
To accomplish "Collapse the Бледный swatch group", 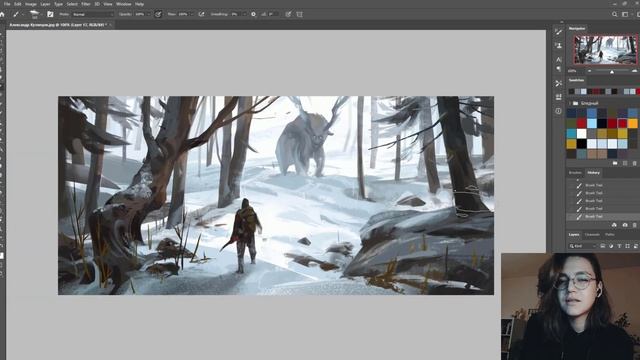I will click(571, 103).
